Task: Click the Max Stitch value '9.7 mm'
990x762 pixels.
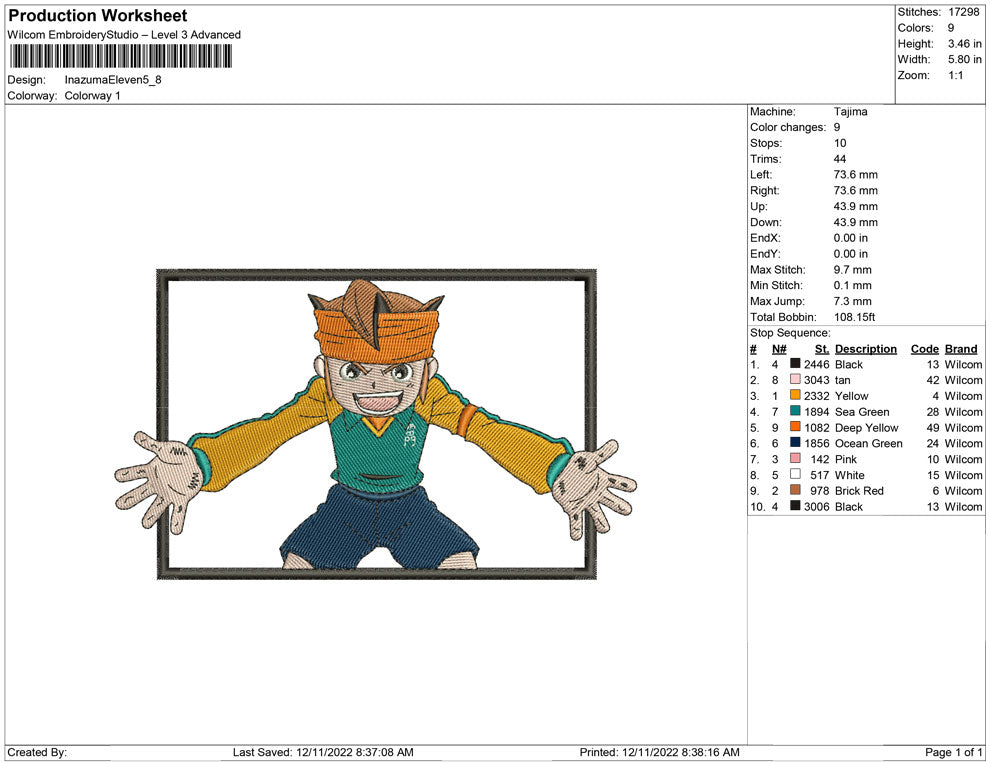Action: click(852, 270)
